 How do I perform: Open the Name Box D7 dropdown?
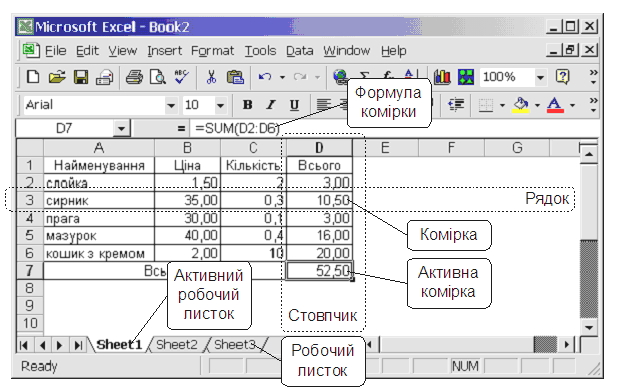(x=121, y=128)
